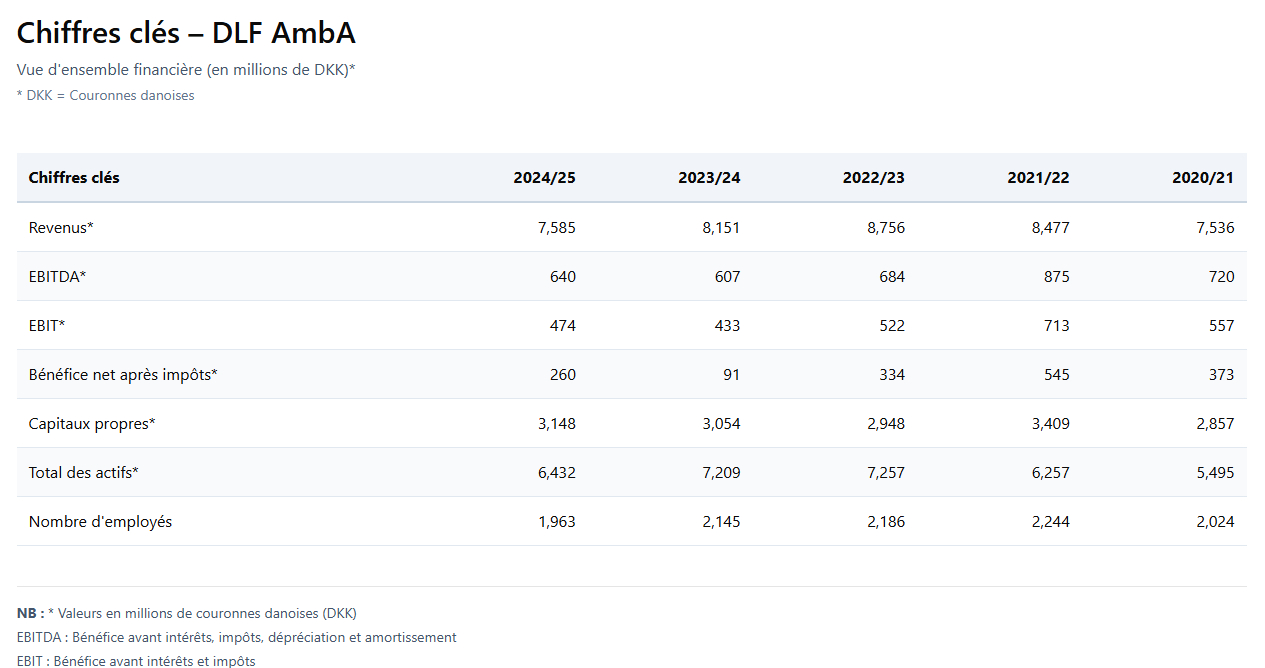
Task: Select the 875 EBITDA value for 2021/22
Action: click(1055, 277)
